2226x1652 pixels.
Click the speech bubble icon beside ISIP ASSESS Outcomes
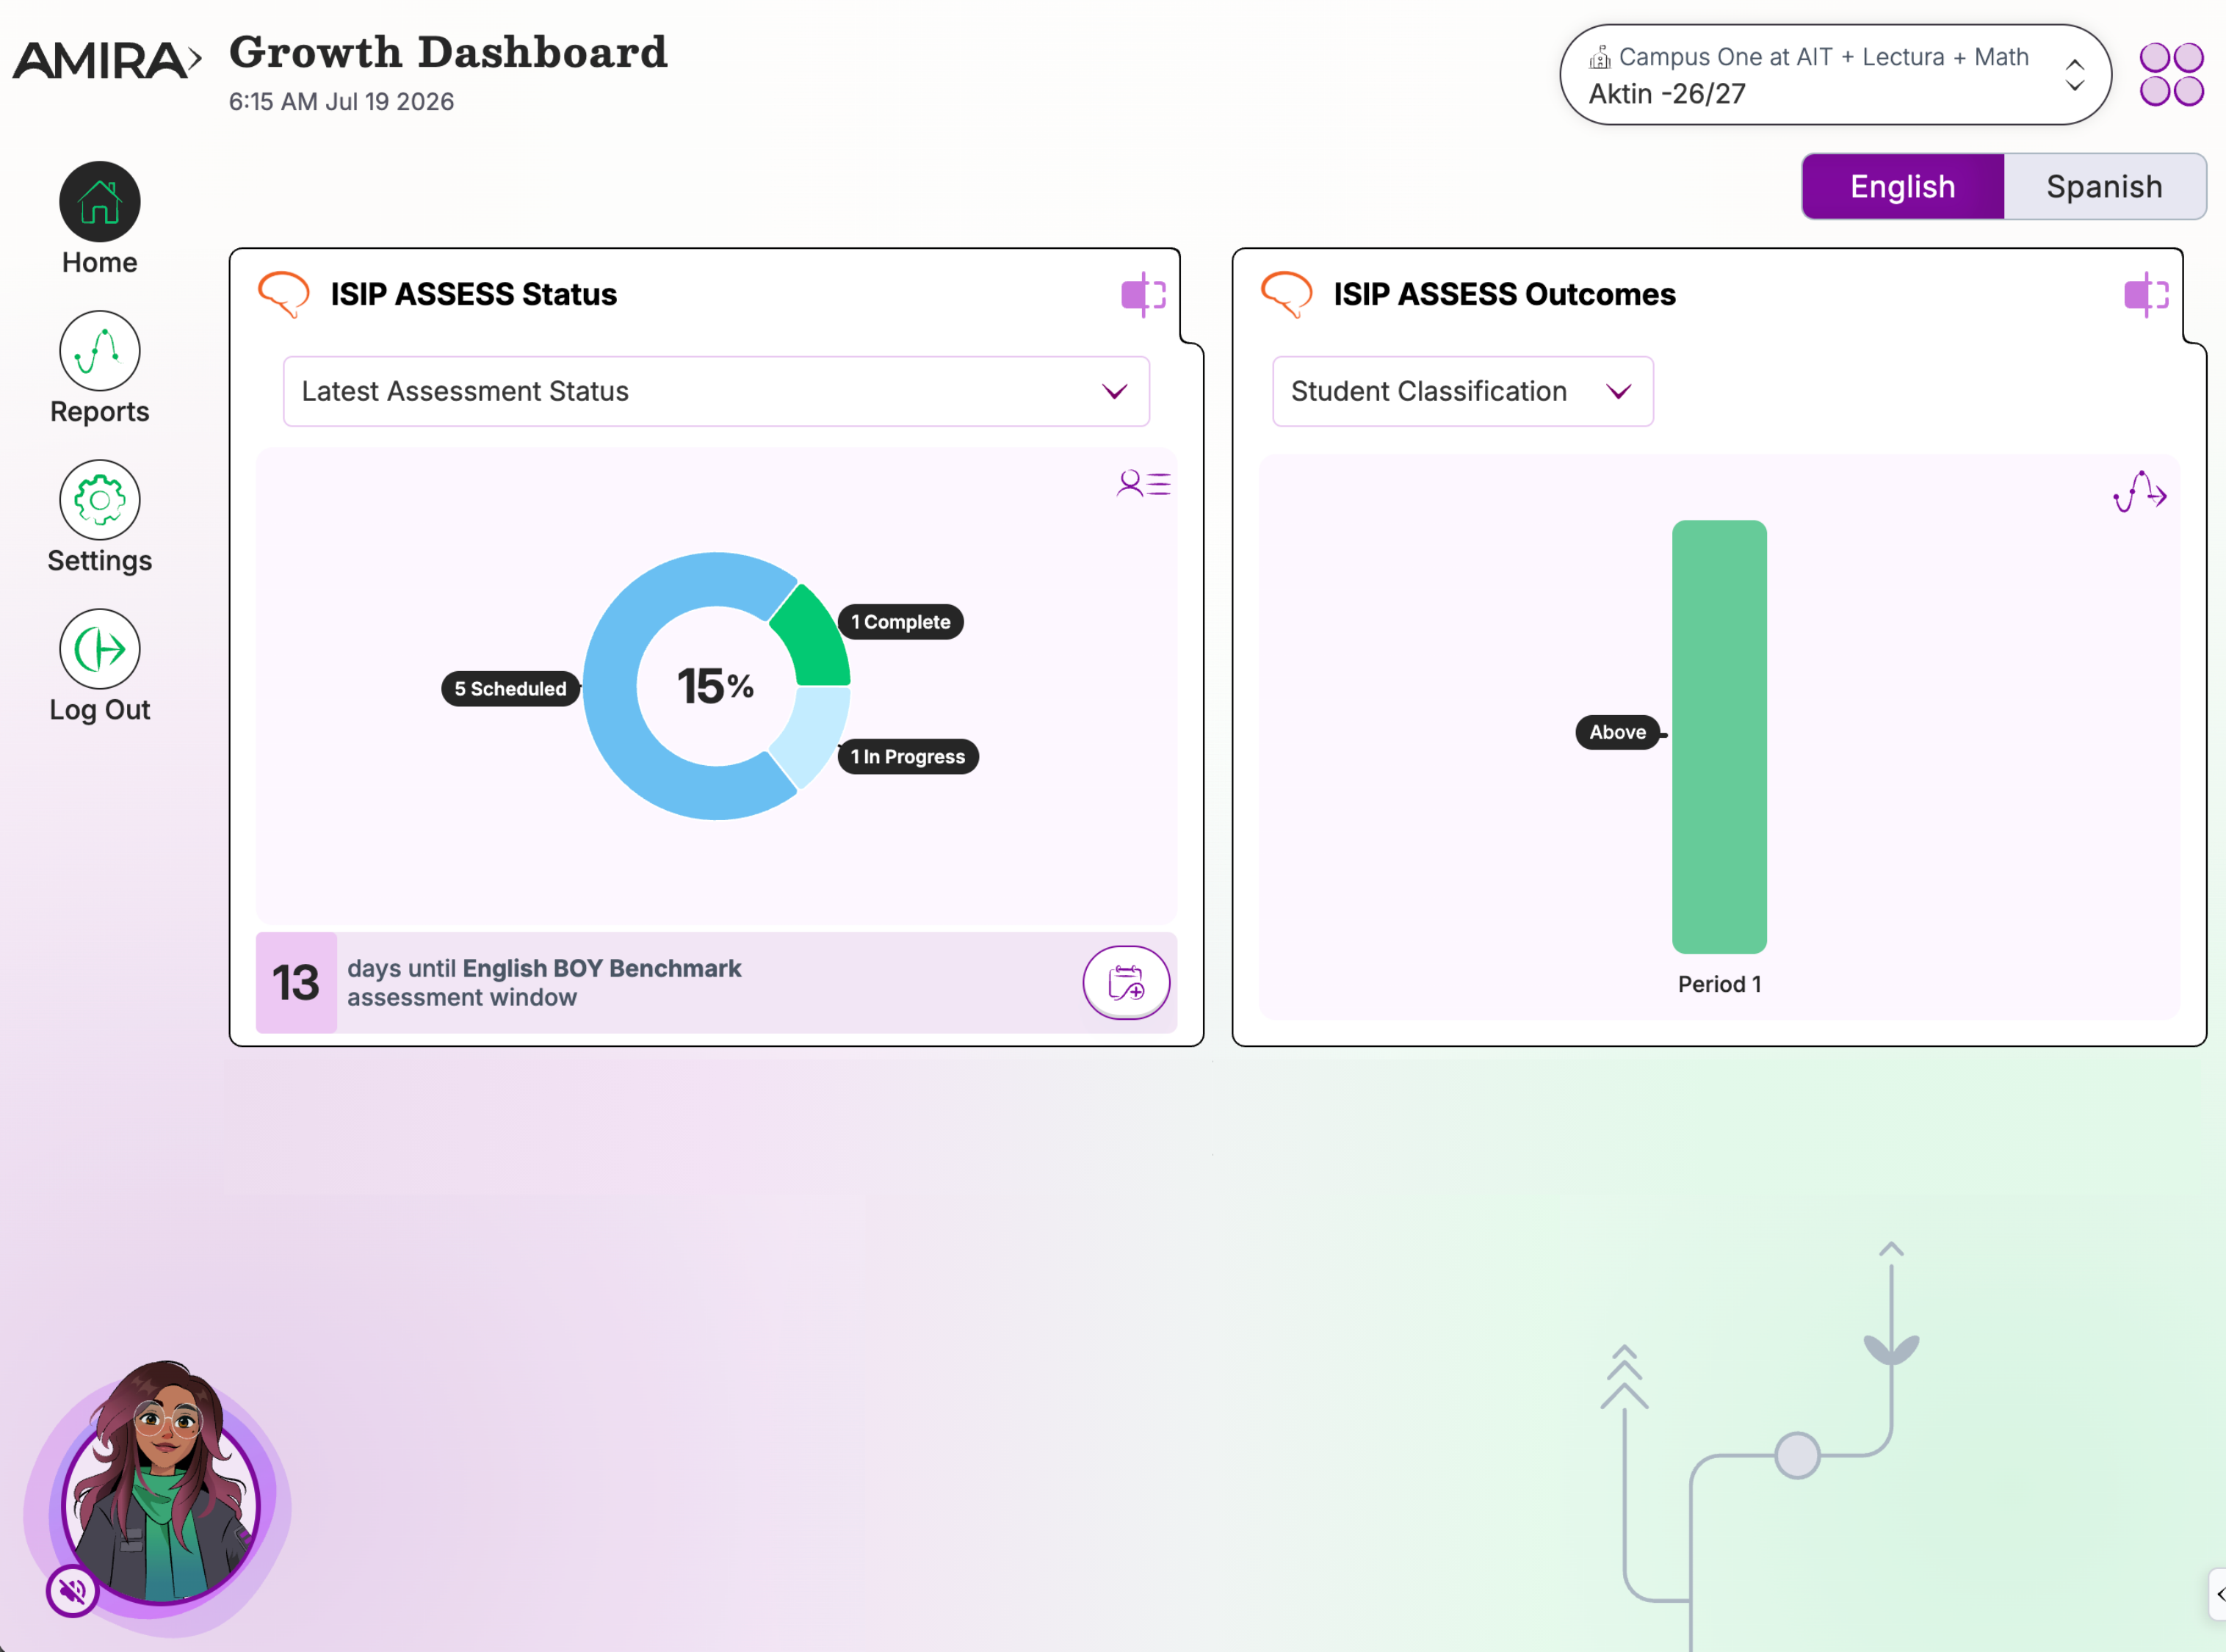1286,295
